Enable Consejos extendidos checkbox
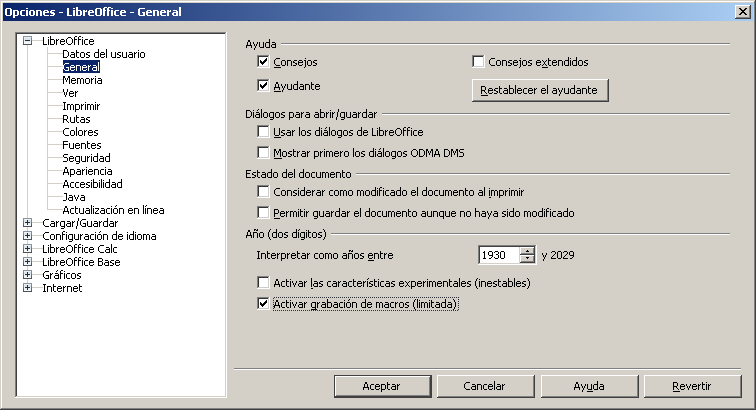 click(x=478, y=62)
